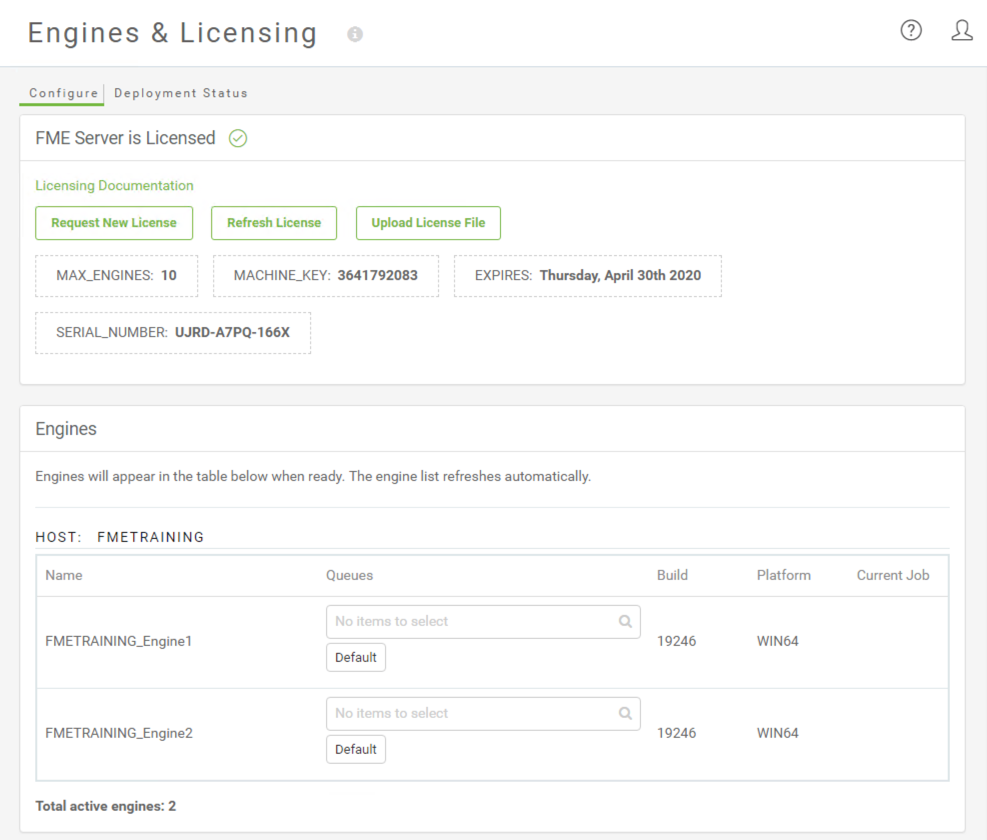Click the green licensed checkmark icon
This screenshot has height=840, width=987.
coord(238,138)
